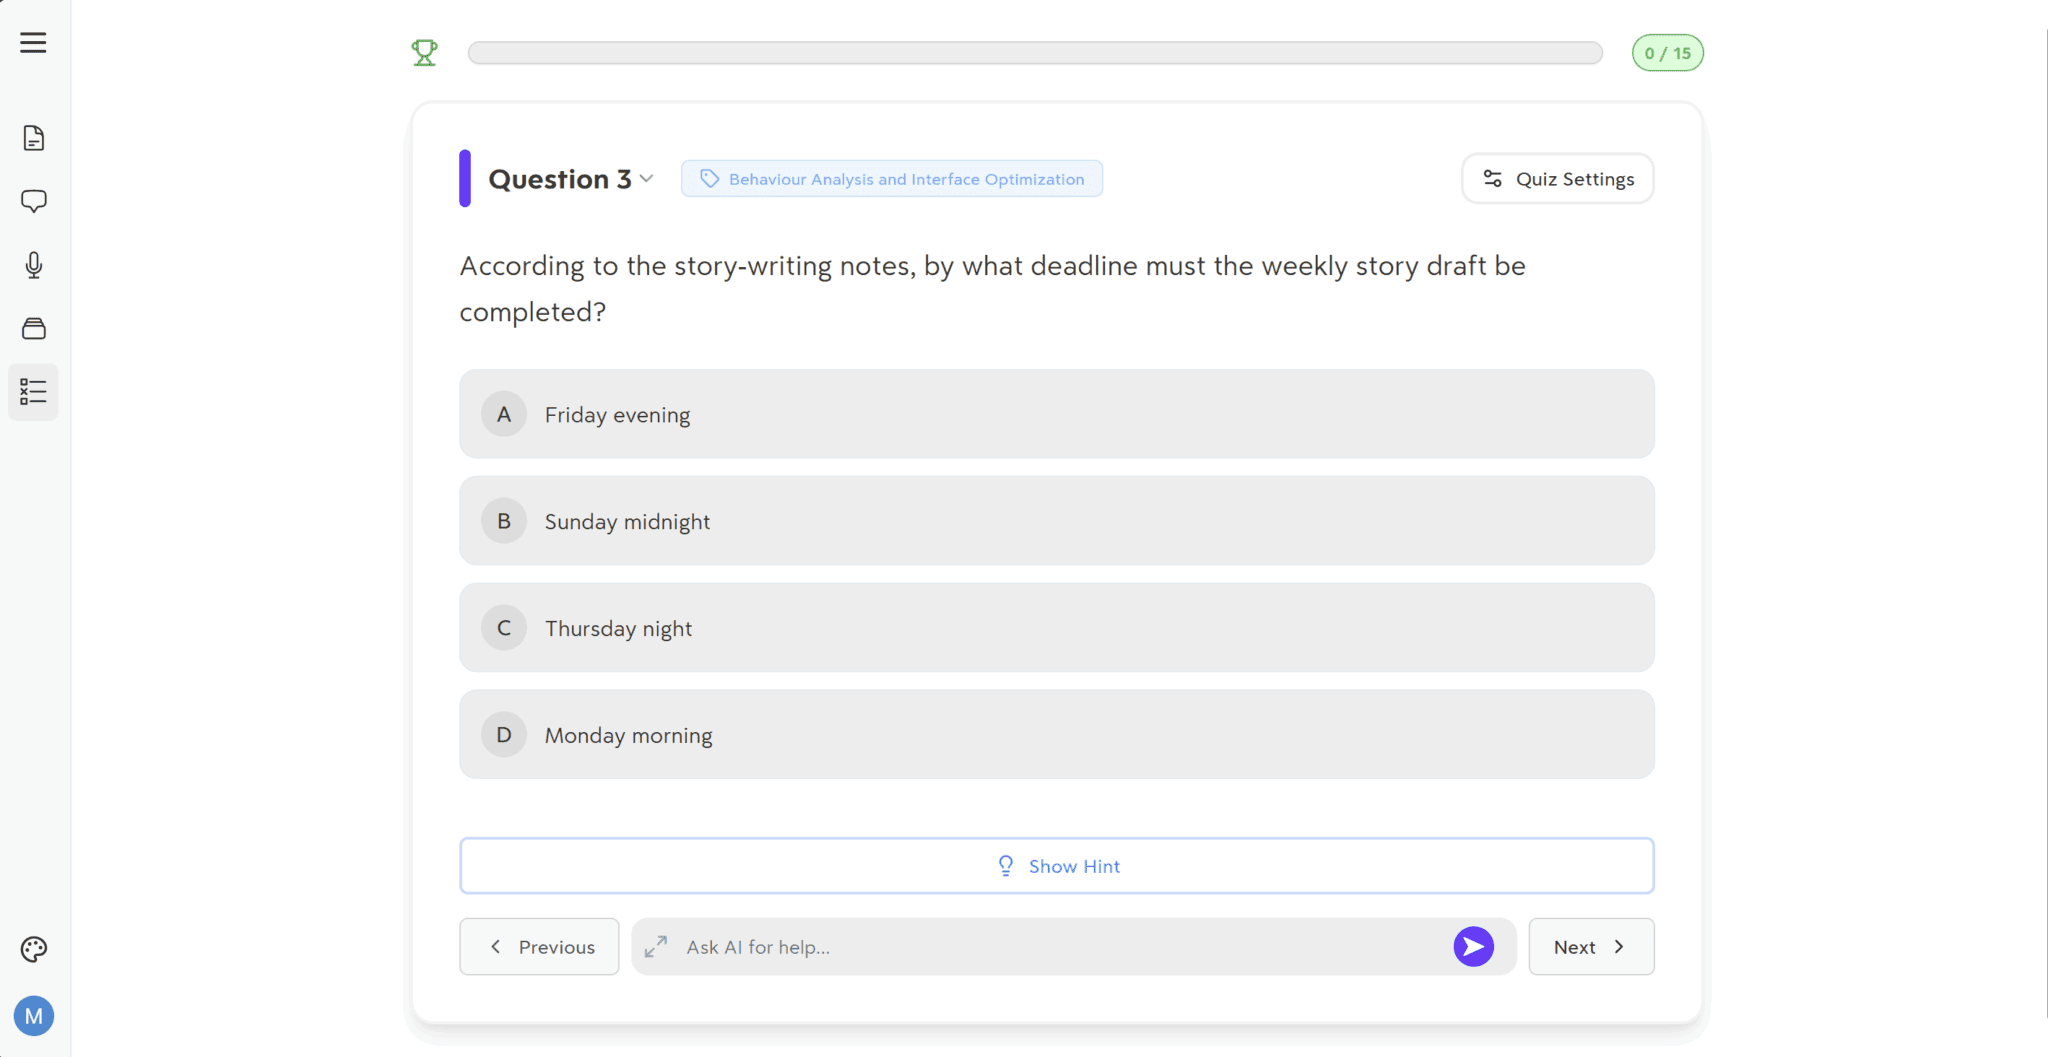Expand the Ask AI input using the arrows icon
The height and width of the screenshot is (1057, 2048).
coord(656,946)
